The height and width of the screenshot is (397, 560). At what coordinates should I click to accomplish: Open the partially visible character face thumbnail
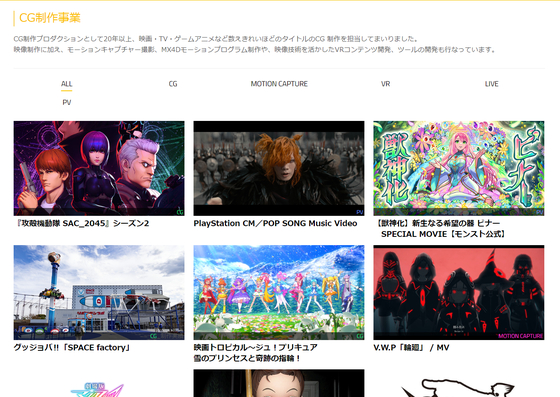[x=279, y=383]
